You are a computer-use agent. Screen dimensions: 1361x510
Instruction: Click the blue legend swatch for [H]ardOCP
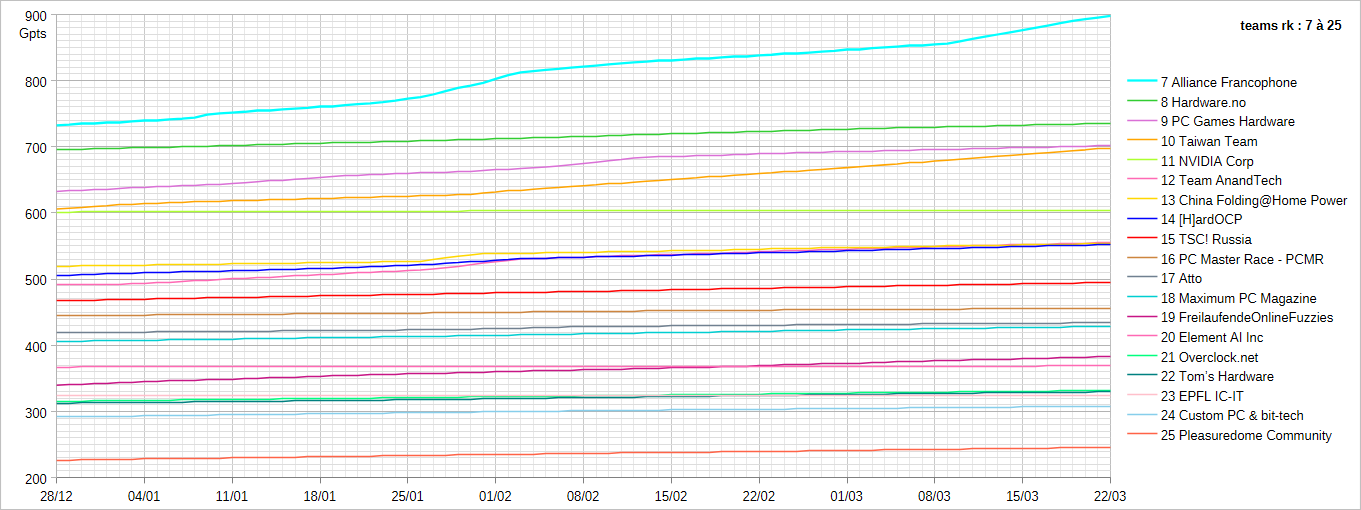(x=1141, y=219)
